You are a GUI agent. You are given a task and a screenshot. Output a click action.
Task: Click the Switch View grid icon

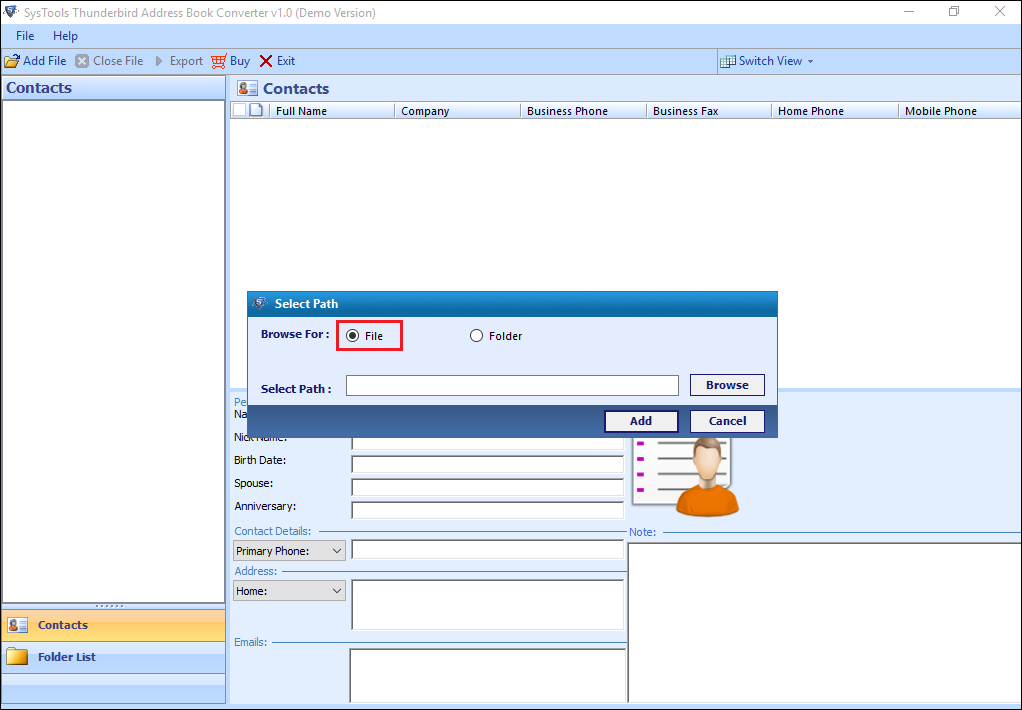coord(728,61)
